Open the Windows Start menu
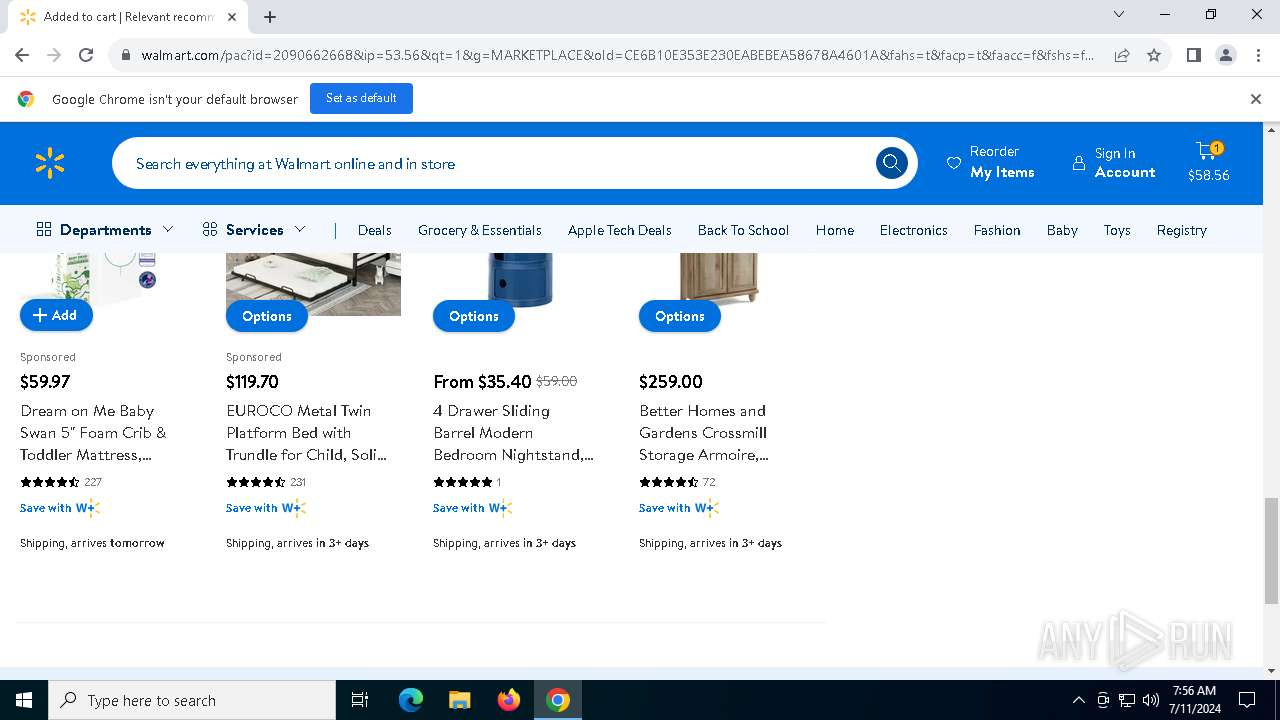Viewport: 1280px width, 720px height. (x=24, y=700)
